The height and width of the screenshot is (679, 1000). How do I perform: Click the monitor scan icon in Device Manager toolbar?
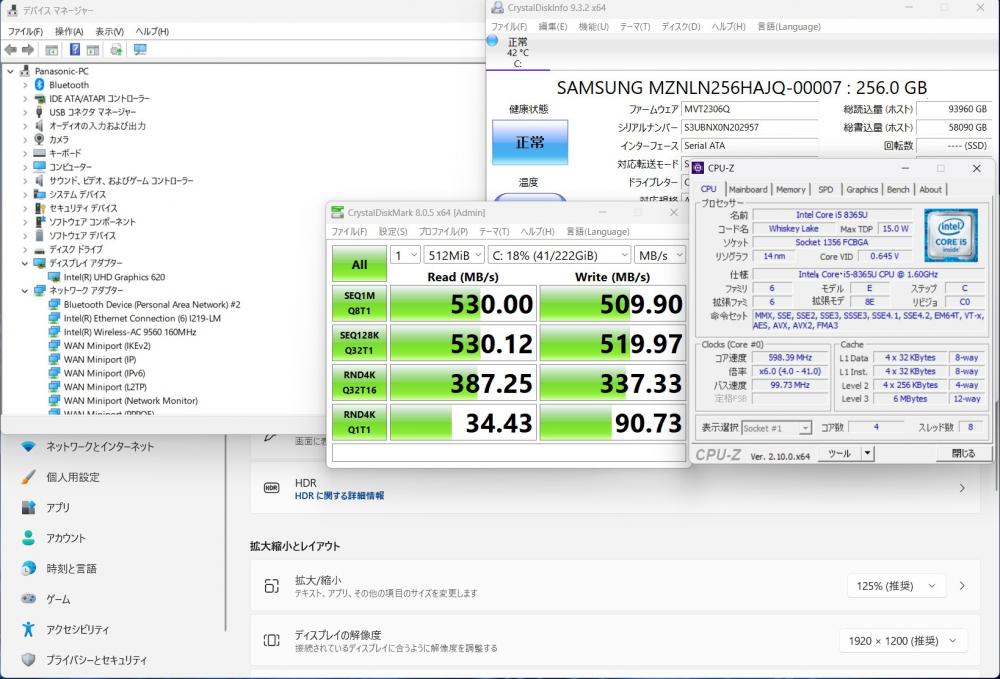point(140,50)
